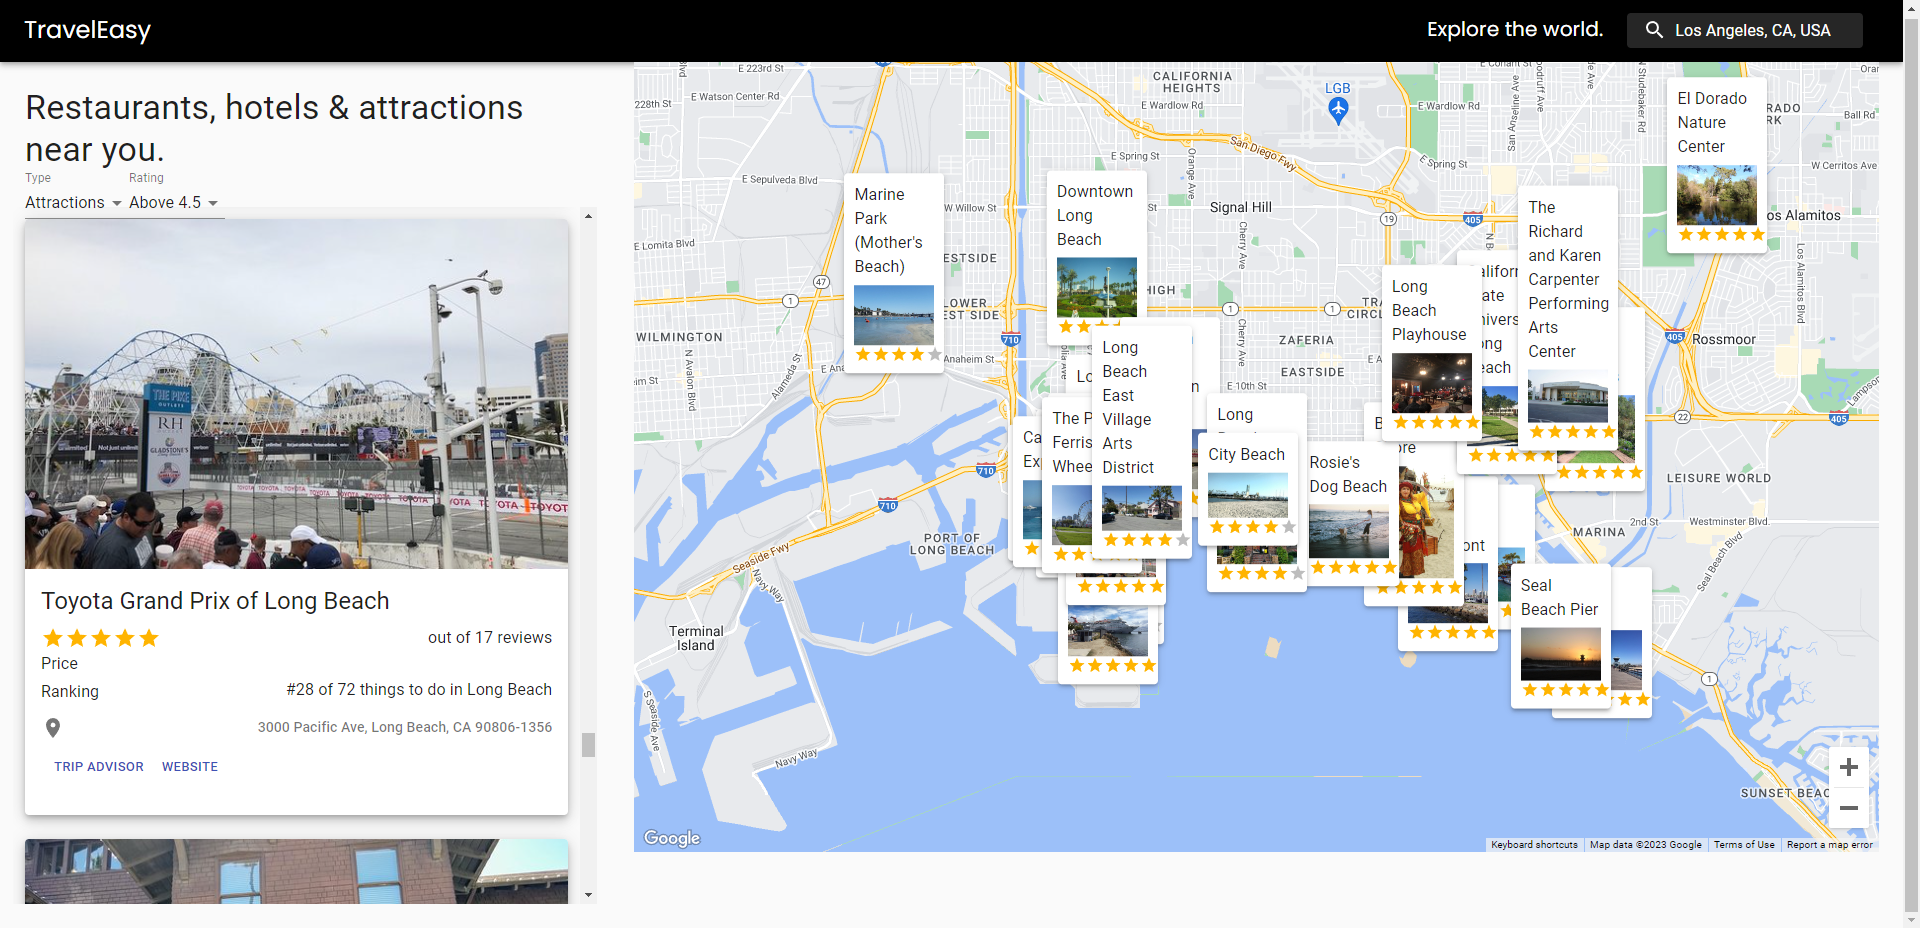Click the five-star rating on the Toyota Grand Prix card
This screenshot has height=928, width=1920.
99,637
